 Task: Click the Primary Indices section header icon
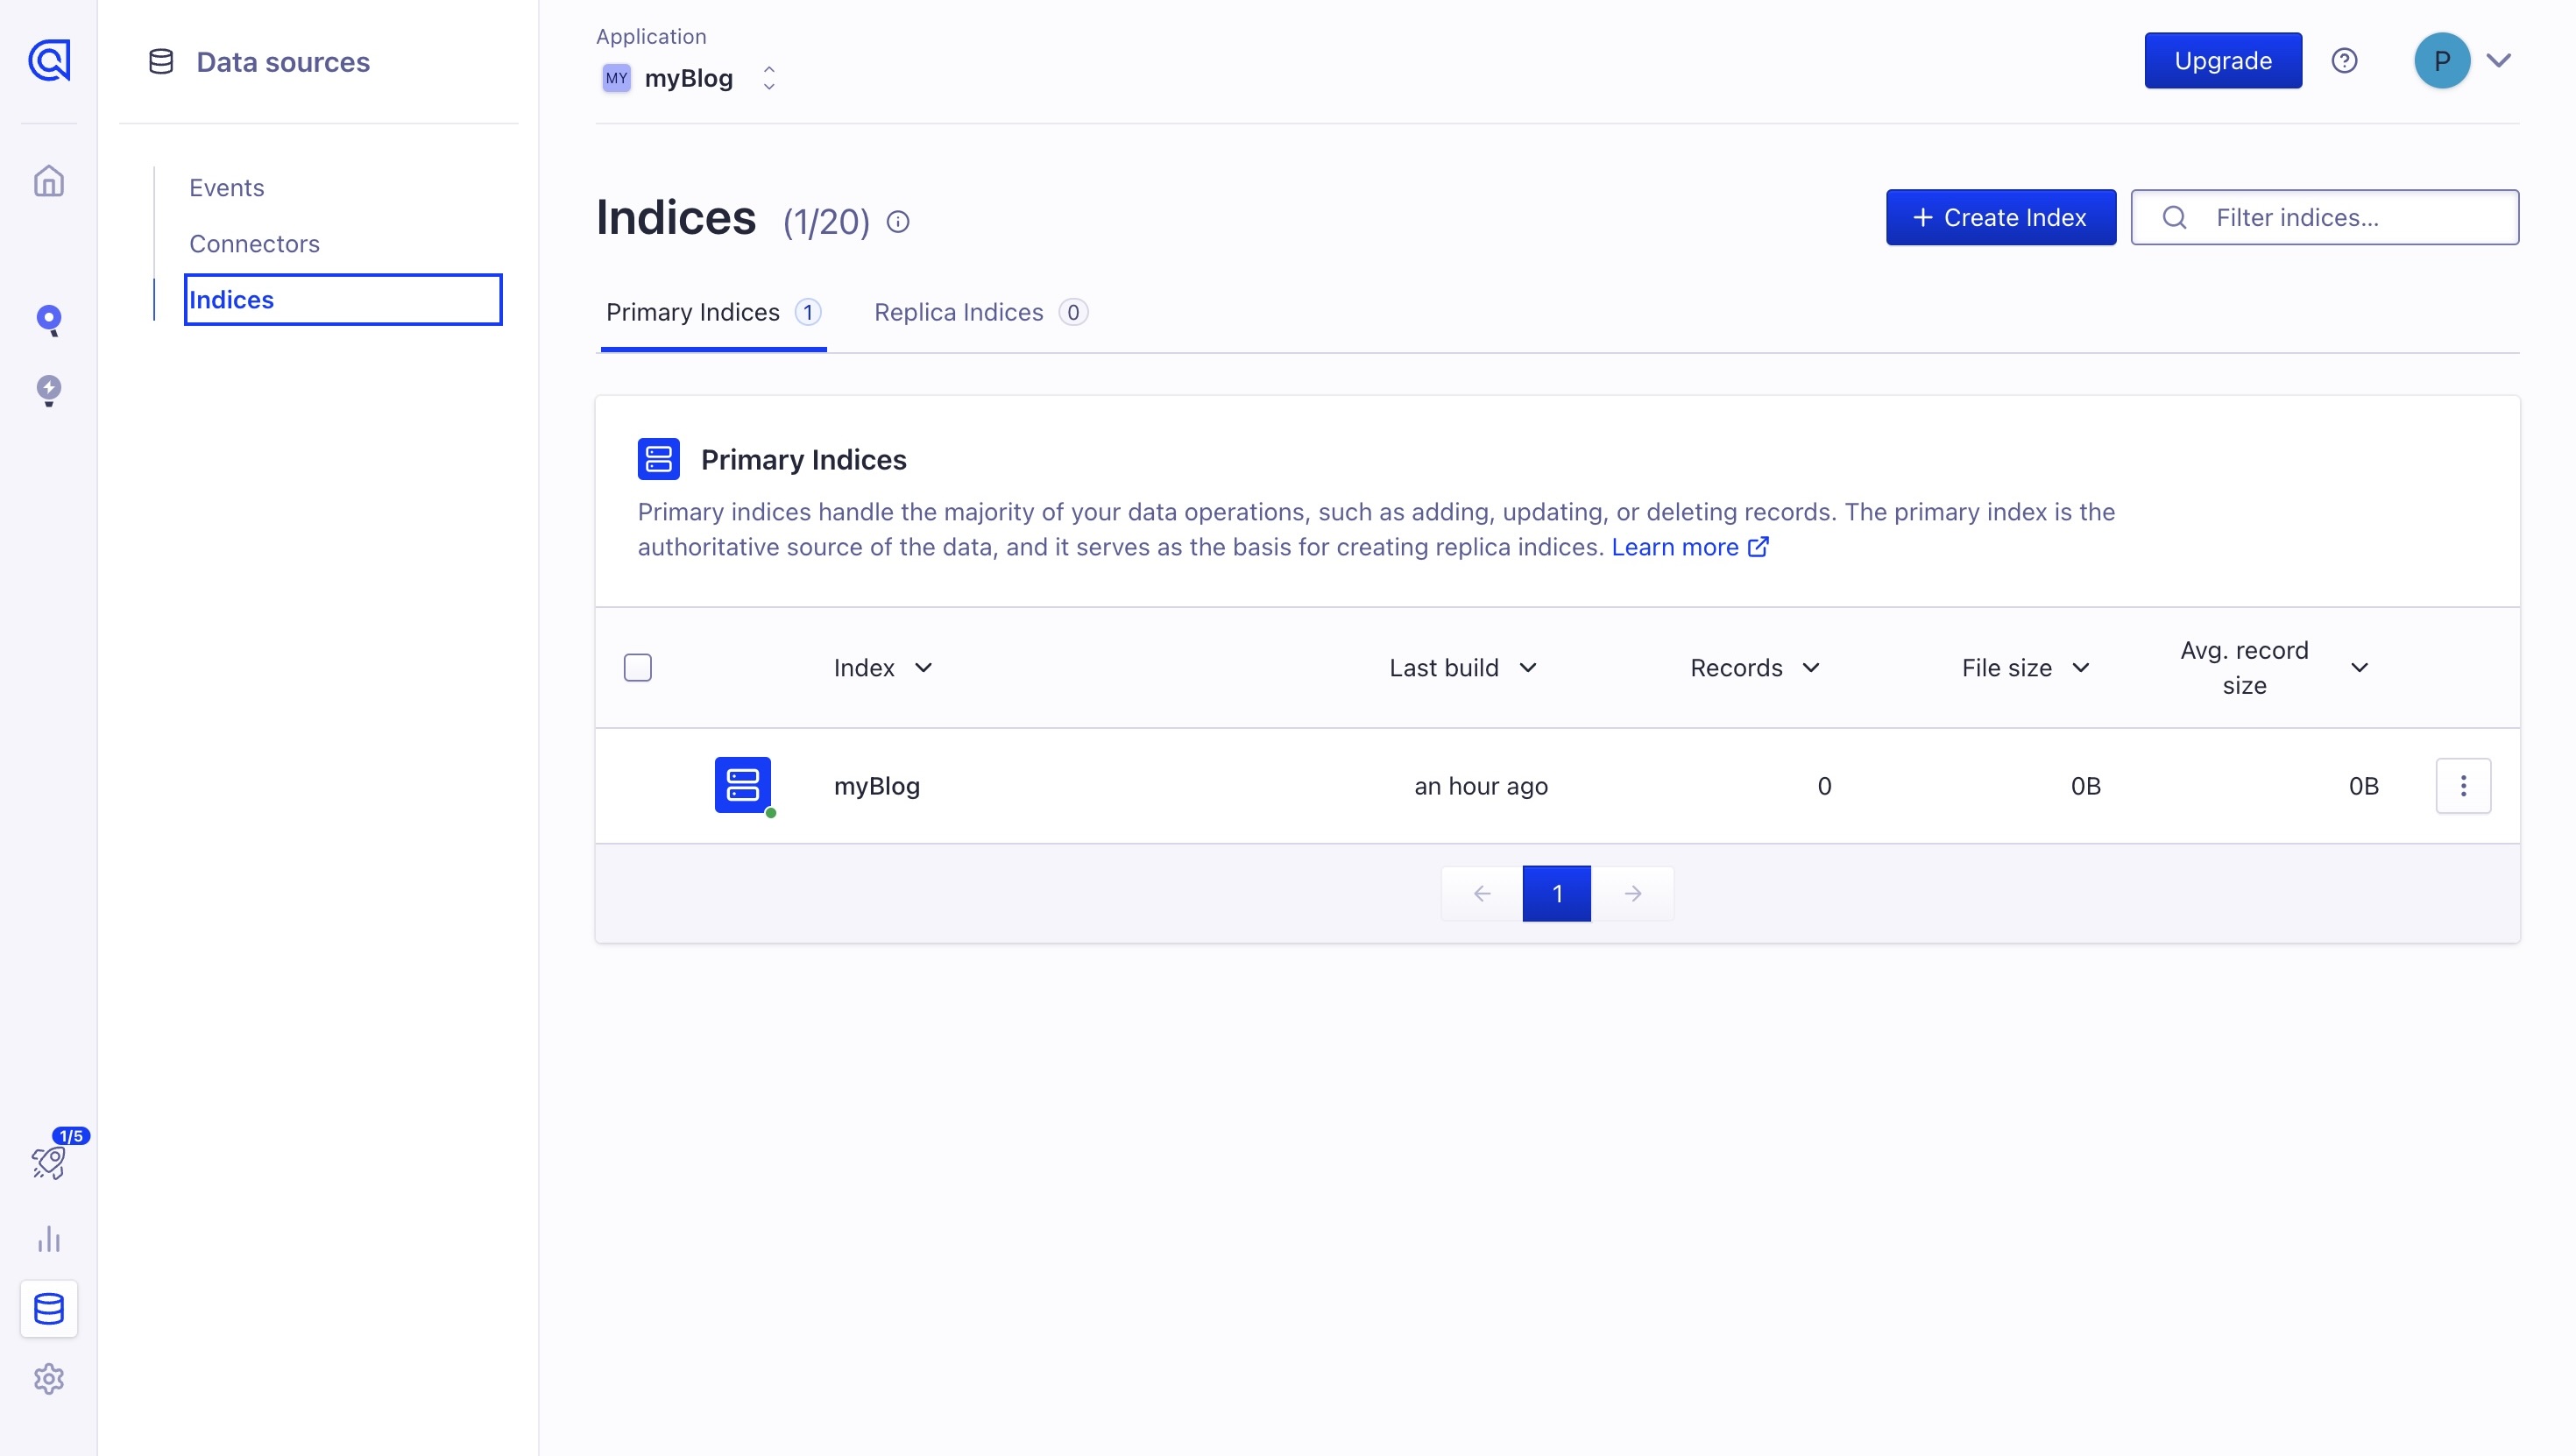tap(659, 459)
